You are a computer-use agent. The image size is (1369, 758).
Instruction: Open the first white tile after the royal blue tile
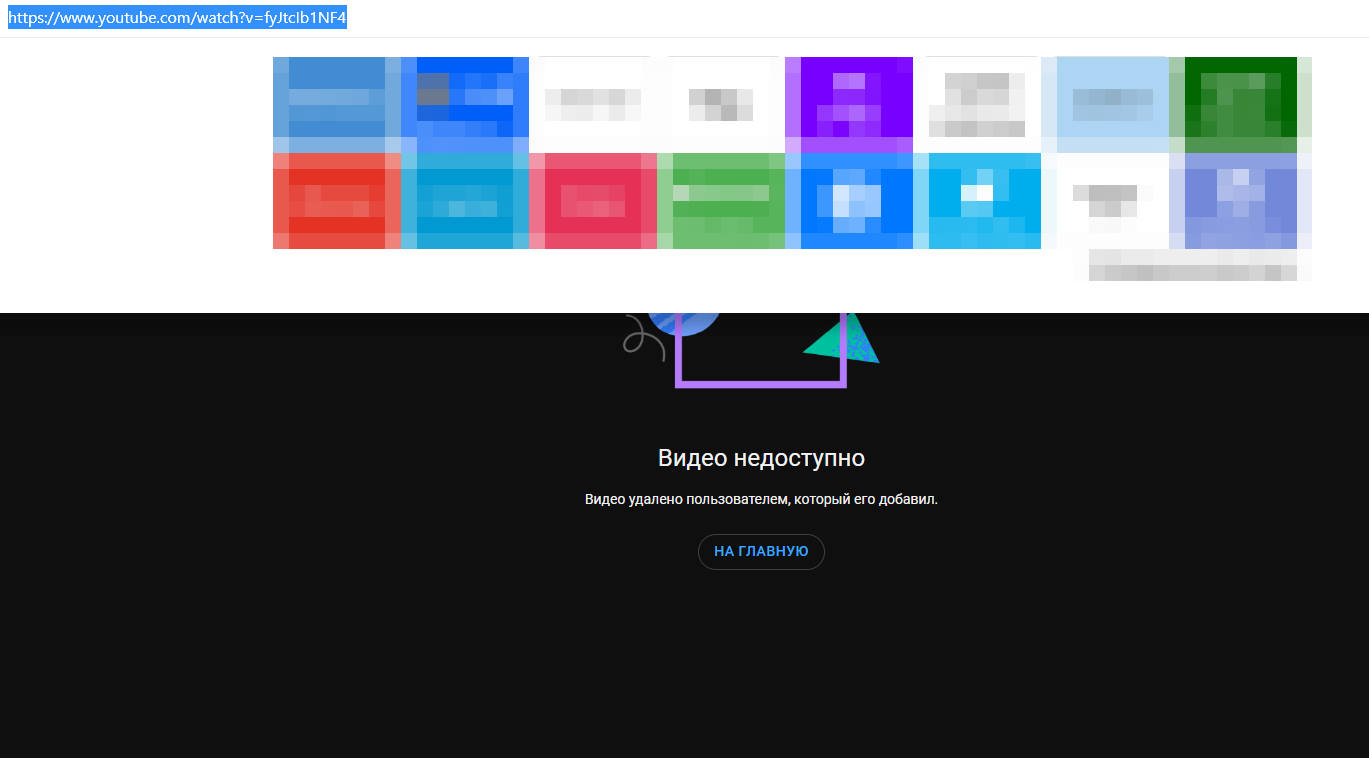tap(592, 104)
